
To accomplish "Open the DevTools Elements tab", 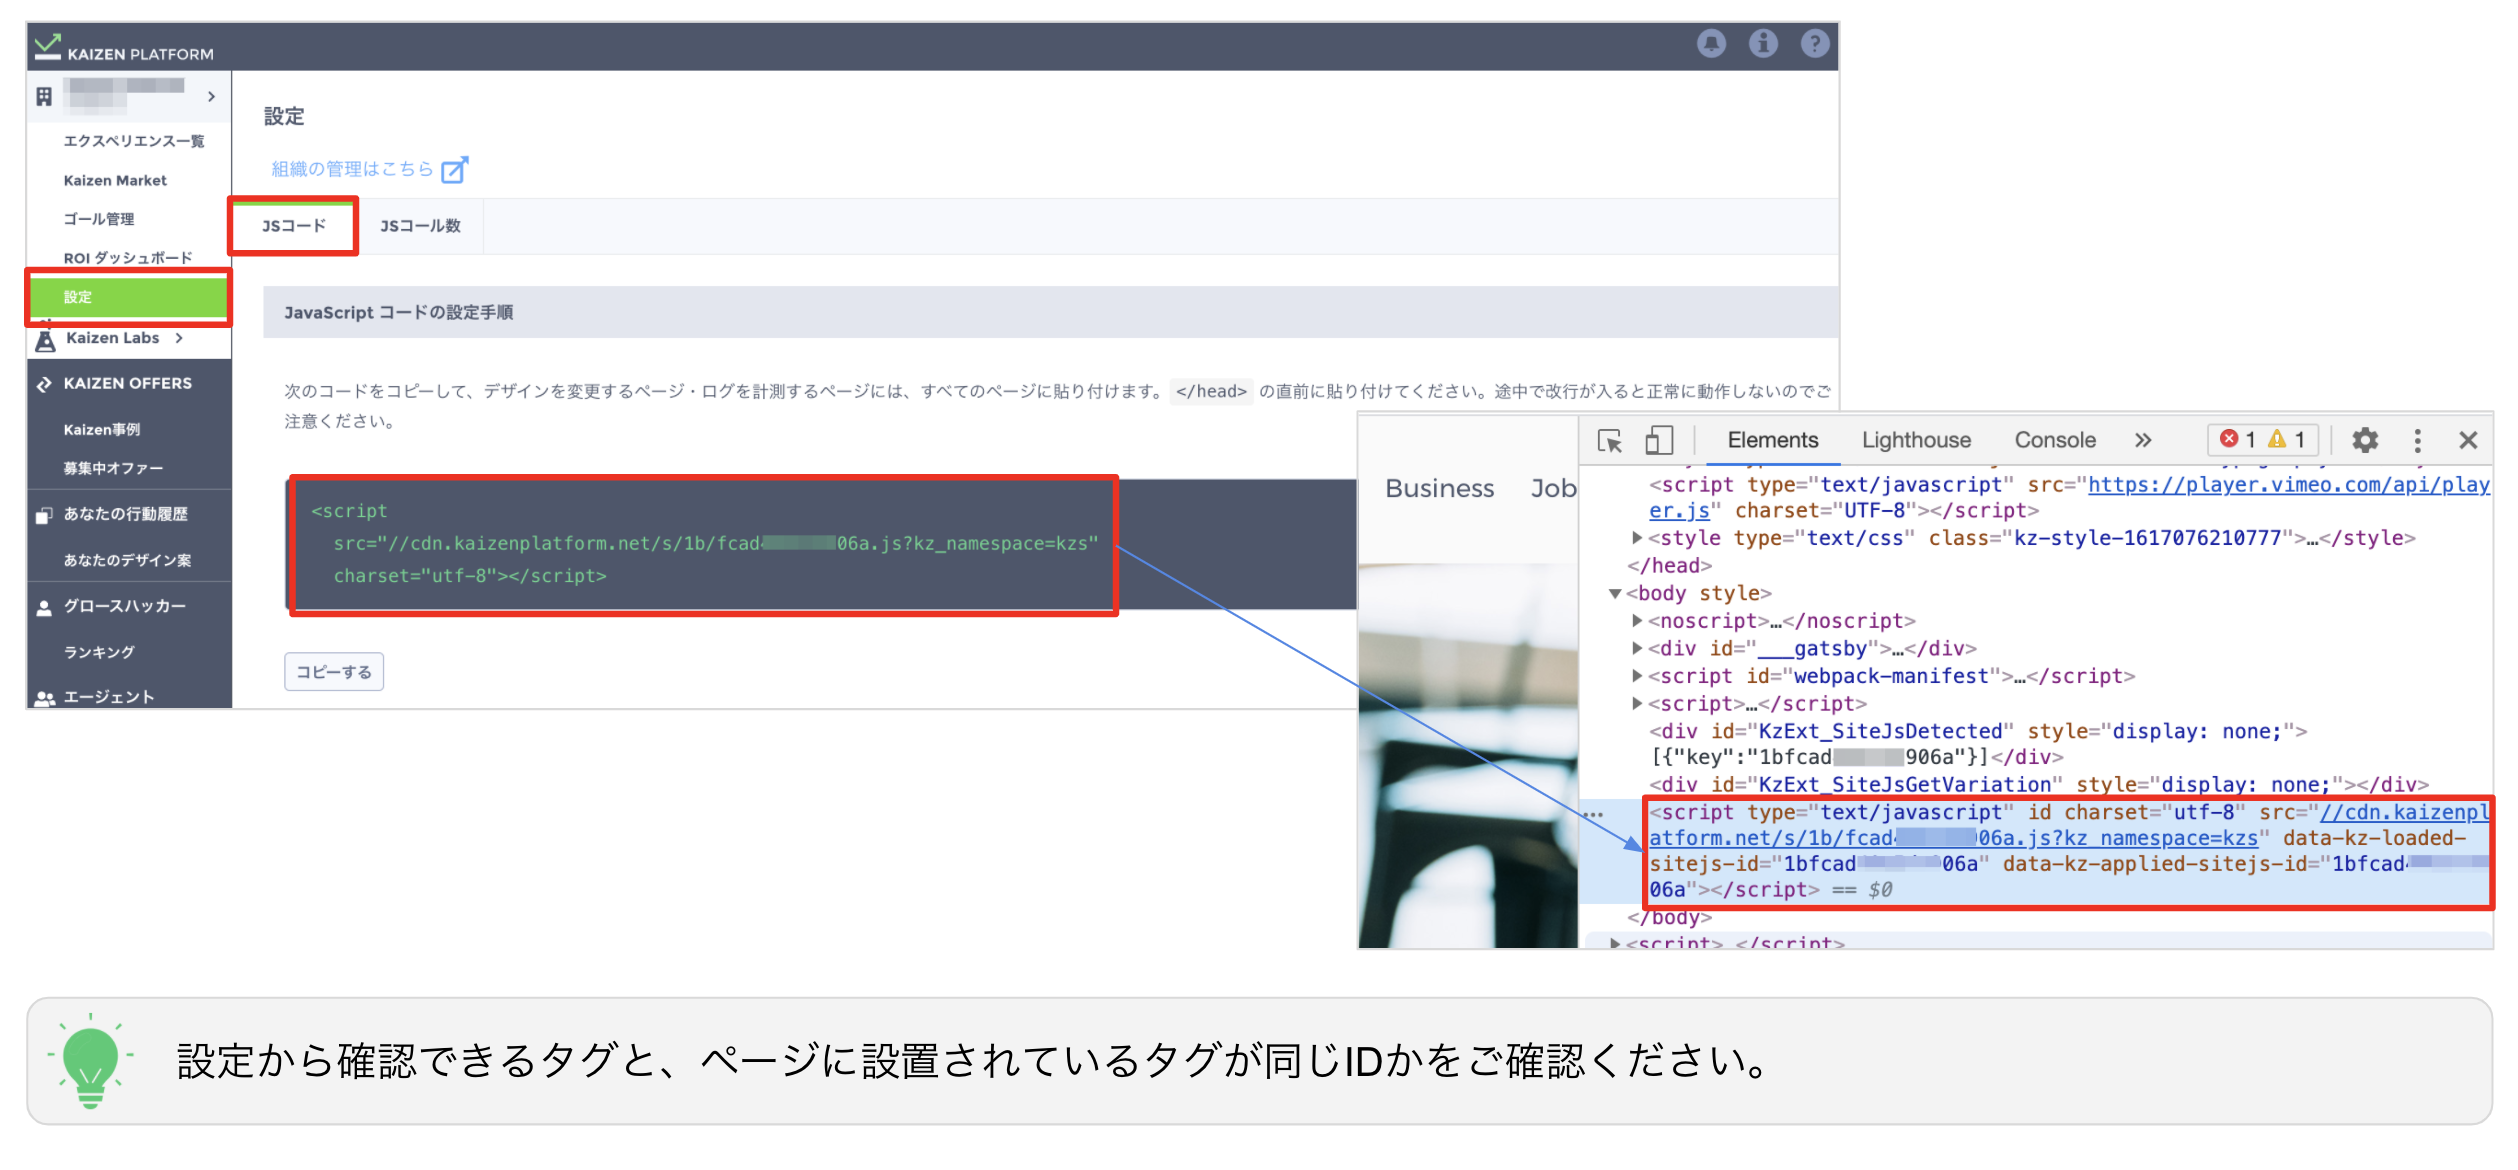I will (1772, 440).
